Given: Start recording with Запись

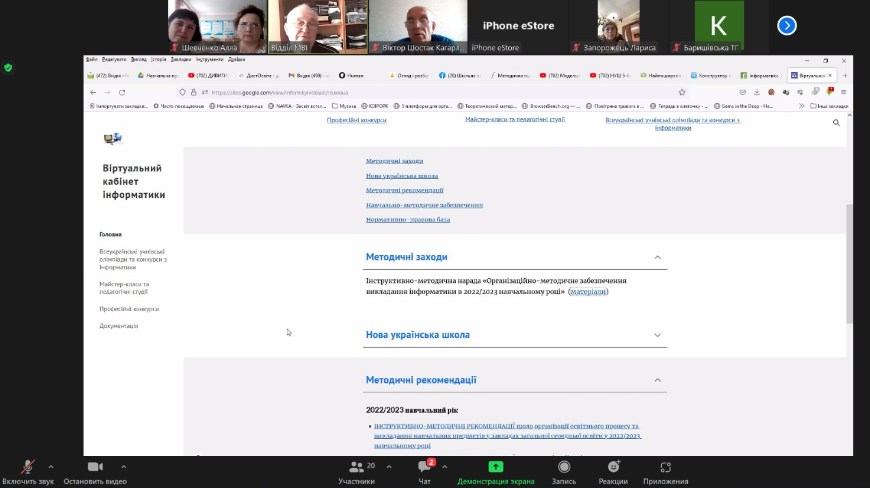Looking at the screenshot, I should (x=564, y=472).
